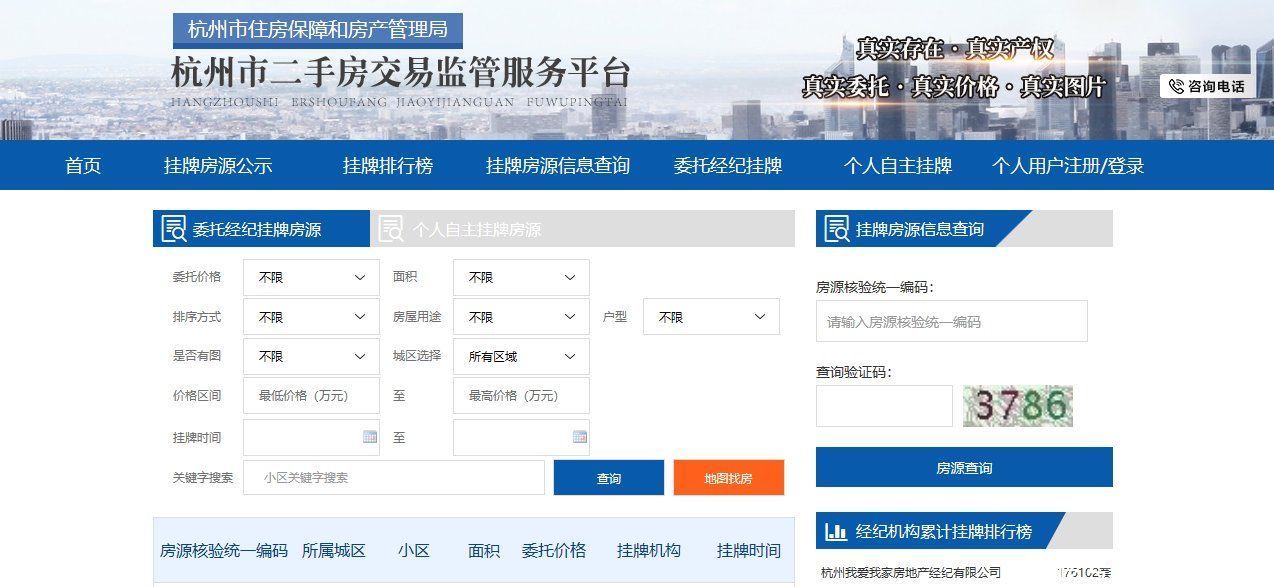This screenshot has width=1274, height=587.
Task: Click the captcha image showing 3786 to refresh
Action: [x=1018, y=406]
